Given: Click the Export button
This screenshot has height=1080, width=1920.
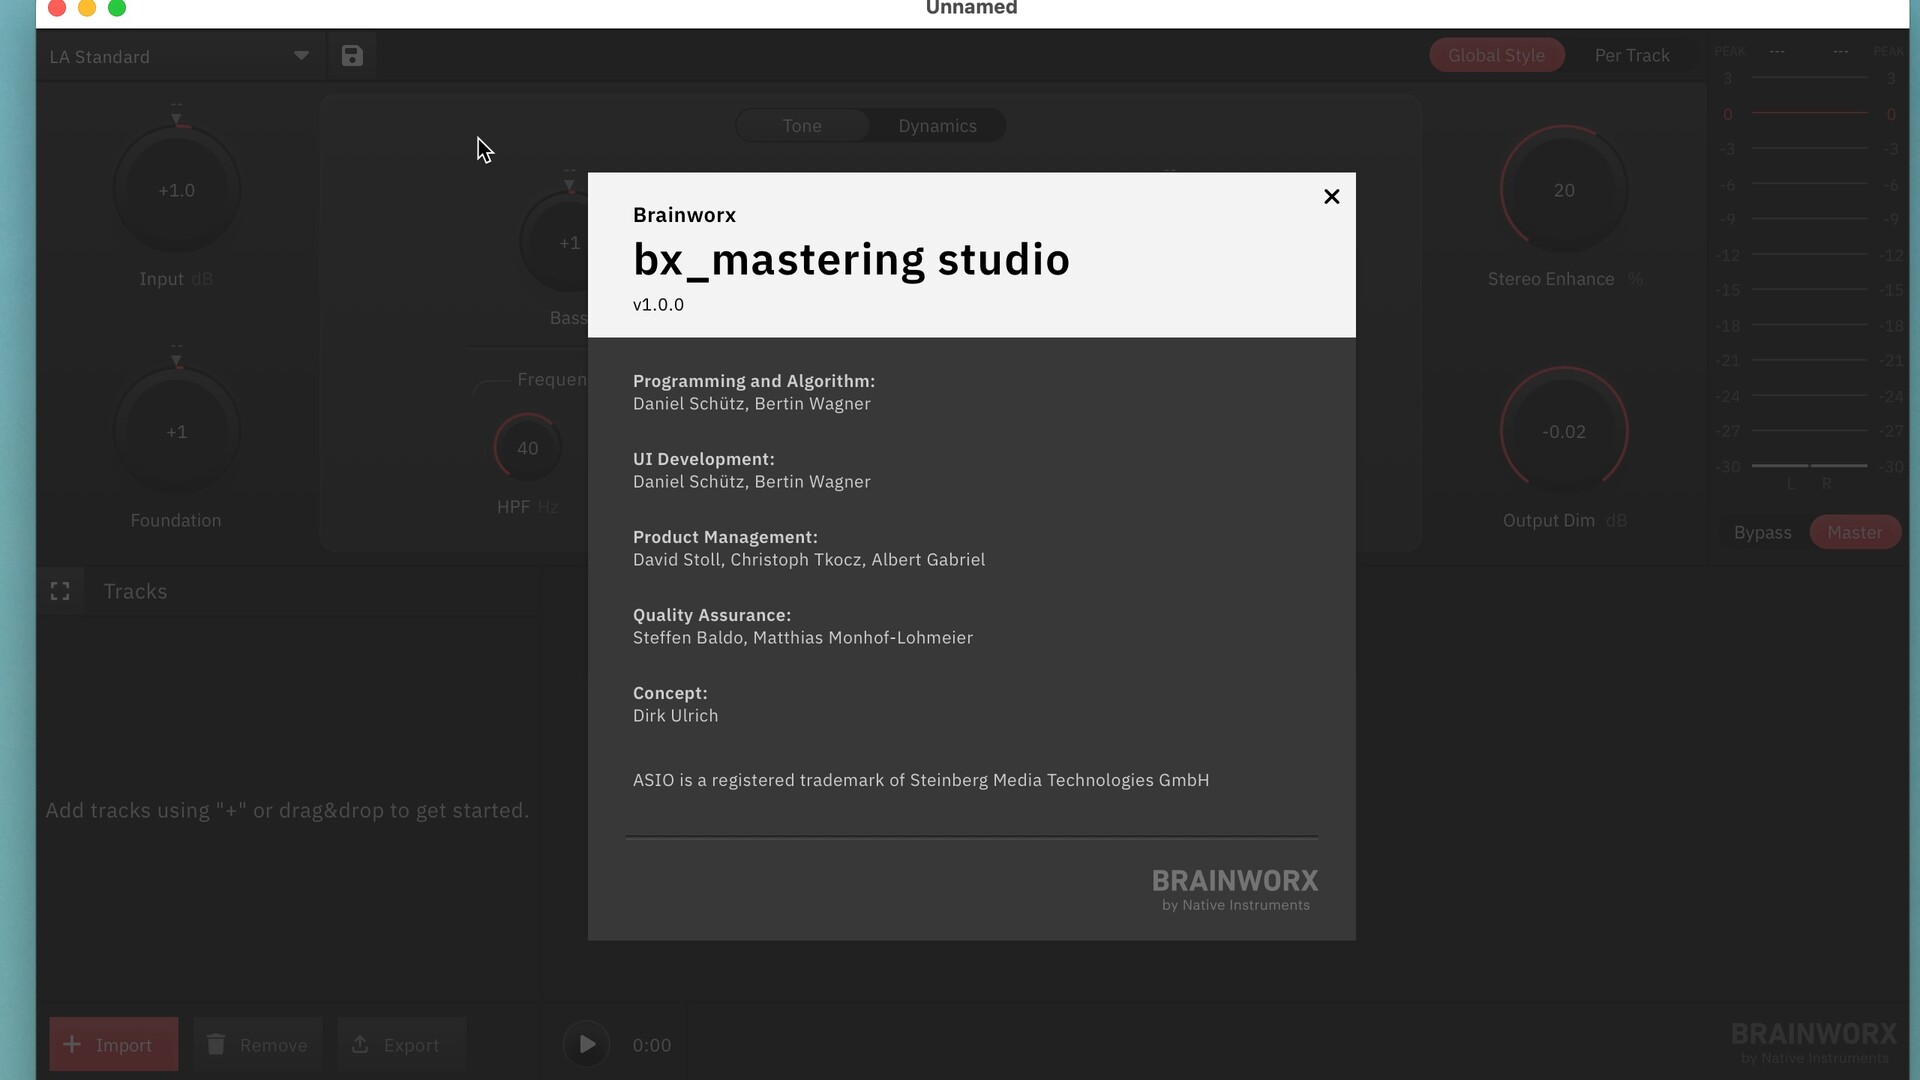Looking at the screenshot, I should pos(401,1044).
